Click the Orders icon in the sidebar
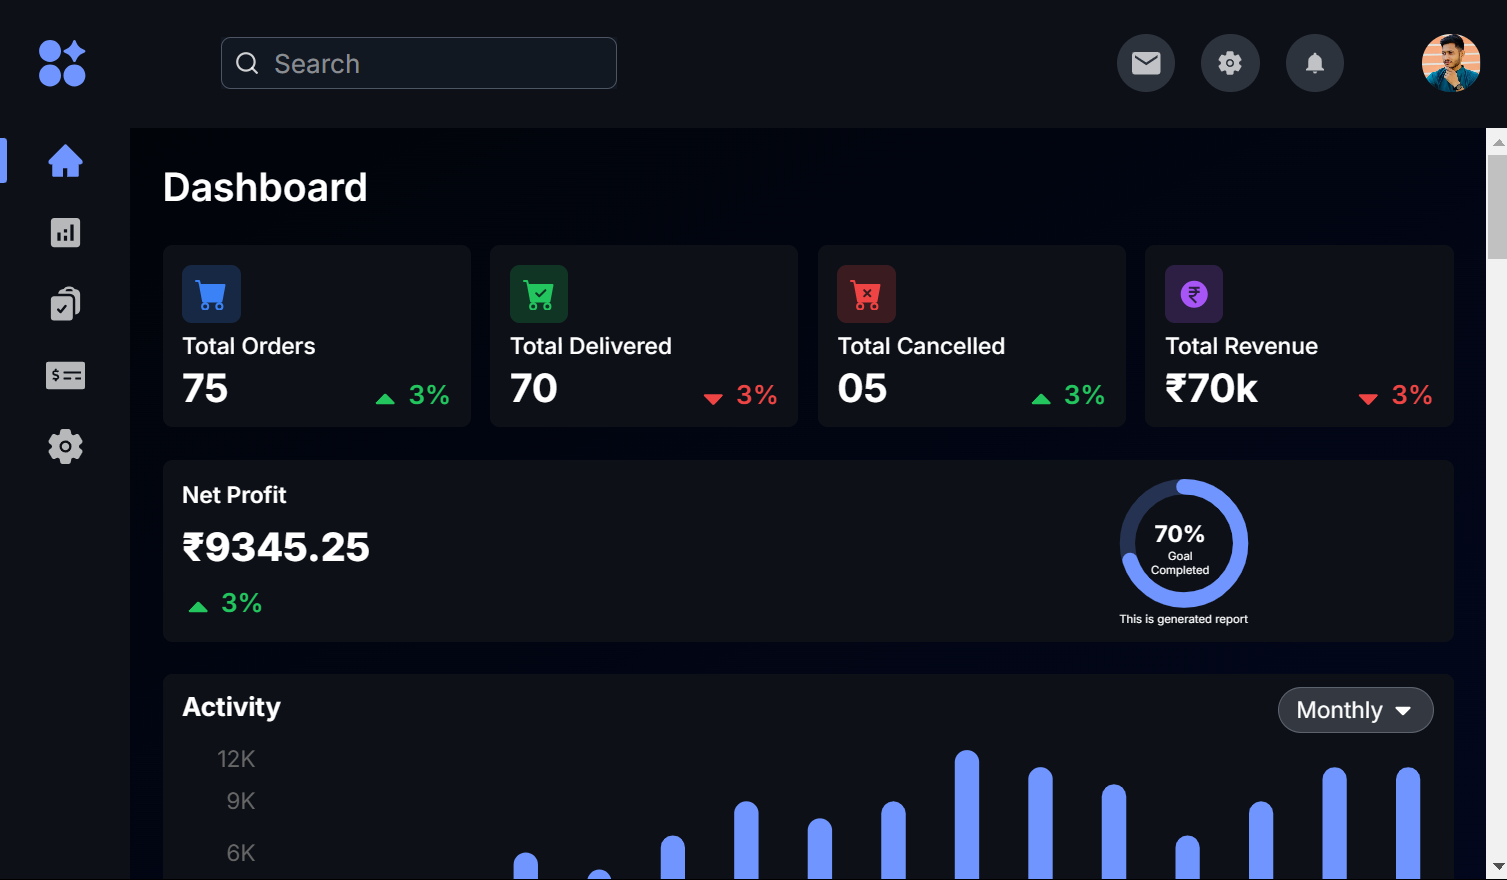This screenshot has width=1507, height=880. coord(64,303)
